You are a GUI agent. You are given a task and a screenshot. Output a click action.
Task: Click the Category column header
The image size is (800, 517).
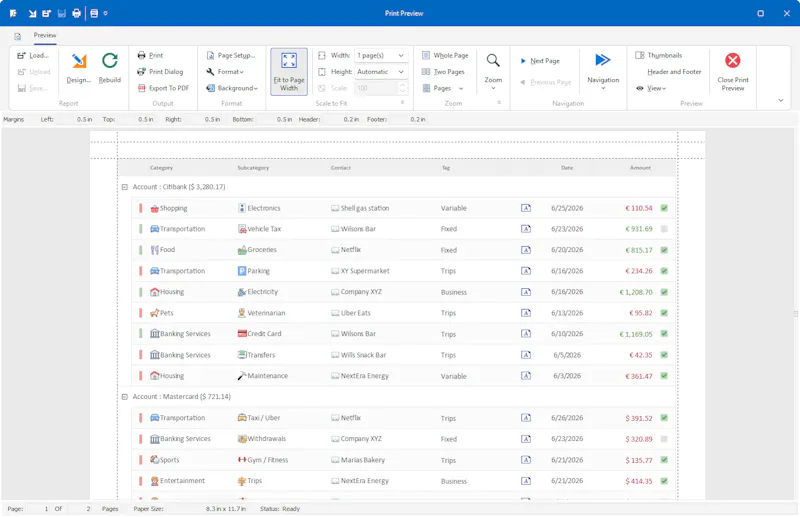point(161,168)
